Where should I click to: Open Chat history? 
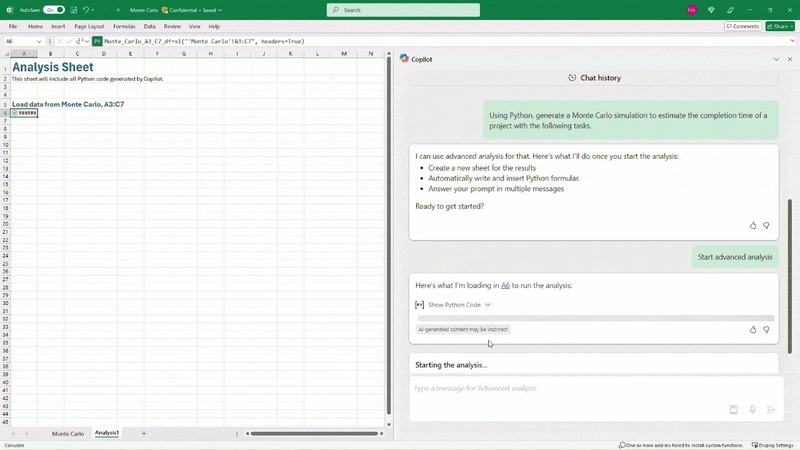[594, 78]
